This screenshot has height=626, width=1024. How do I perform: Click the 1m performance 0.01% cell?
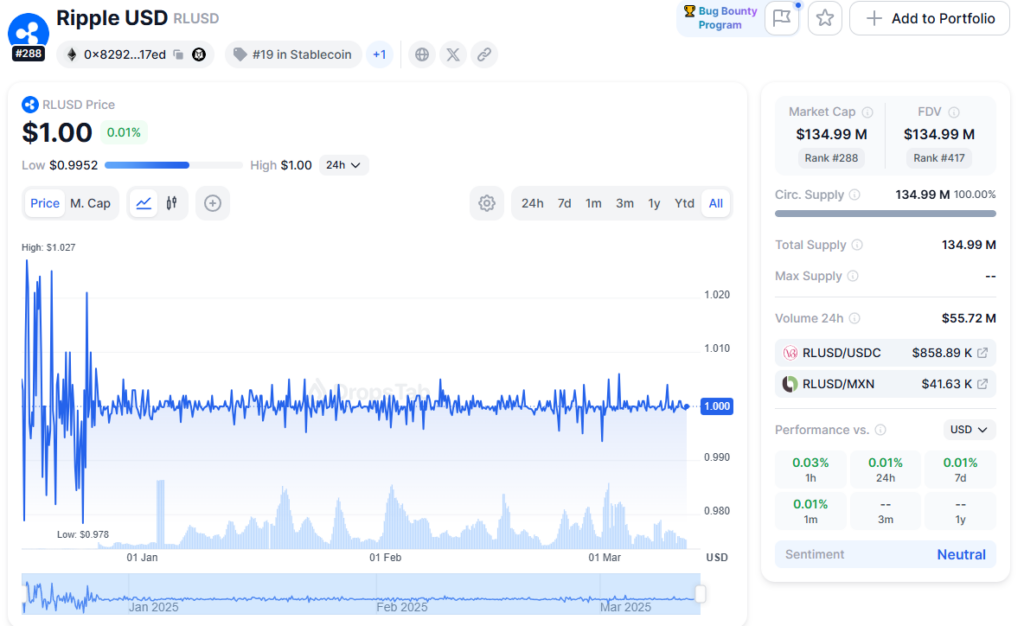[x=810, y=511]
